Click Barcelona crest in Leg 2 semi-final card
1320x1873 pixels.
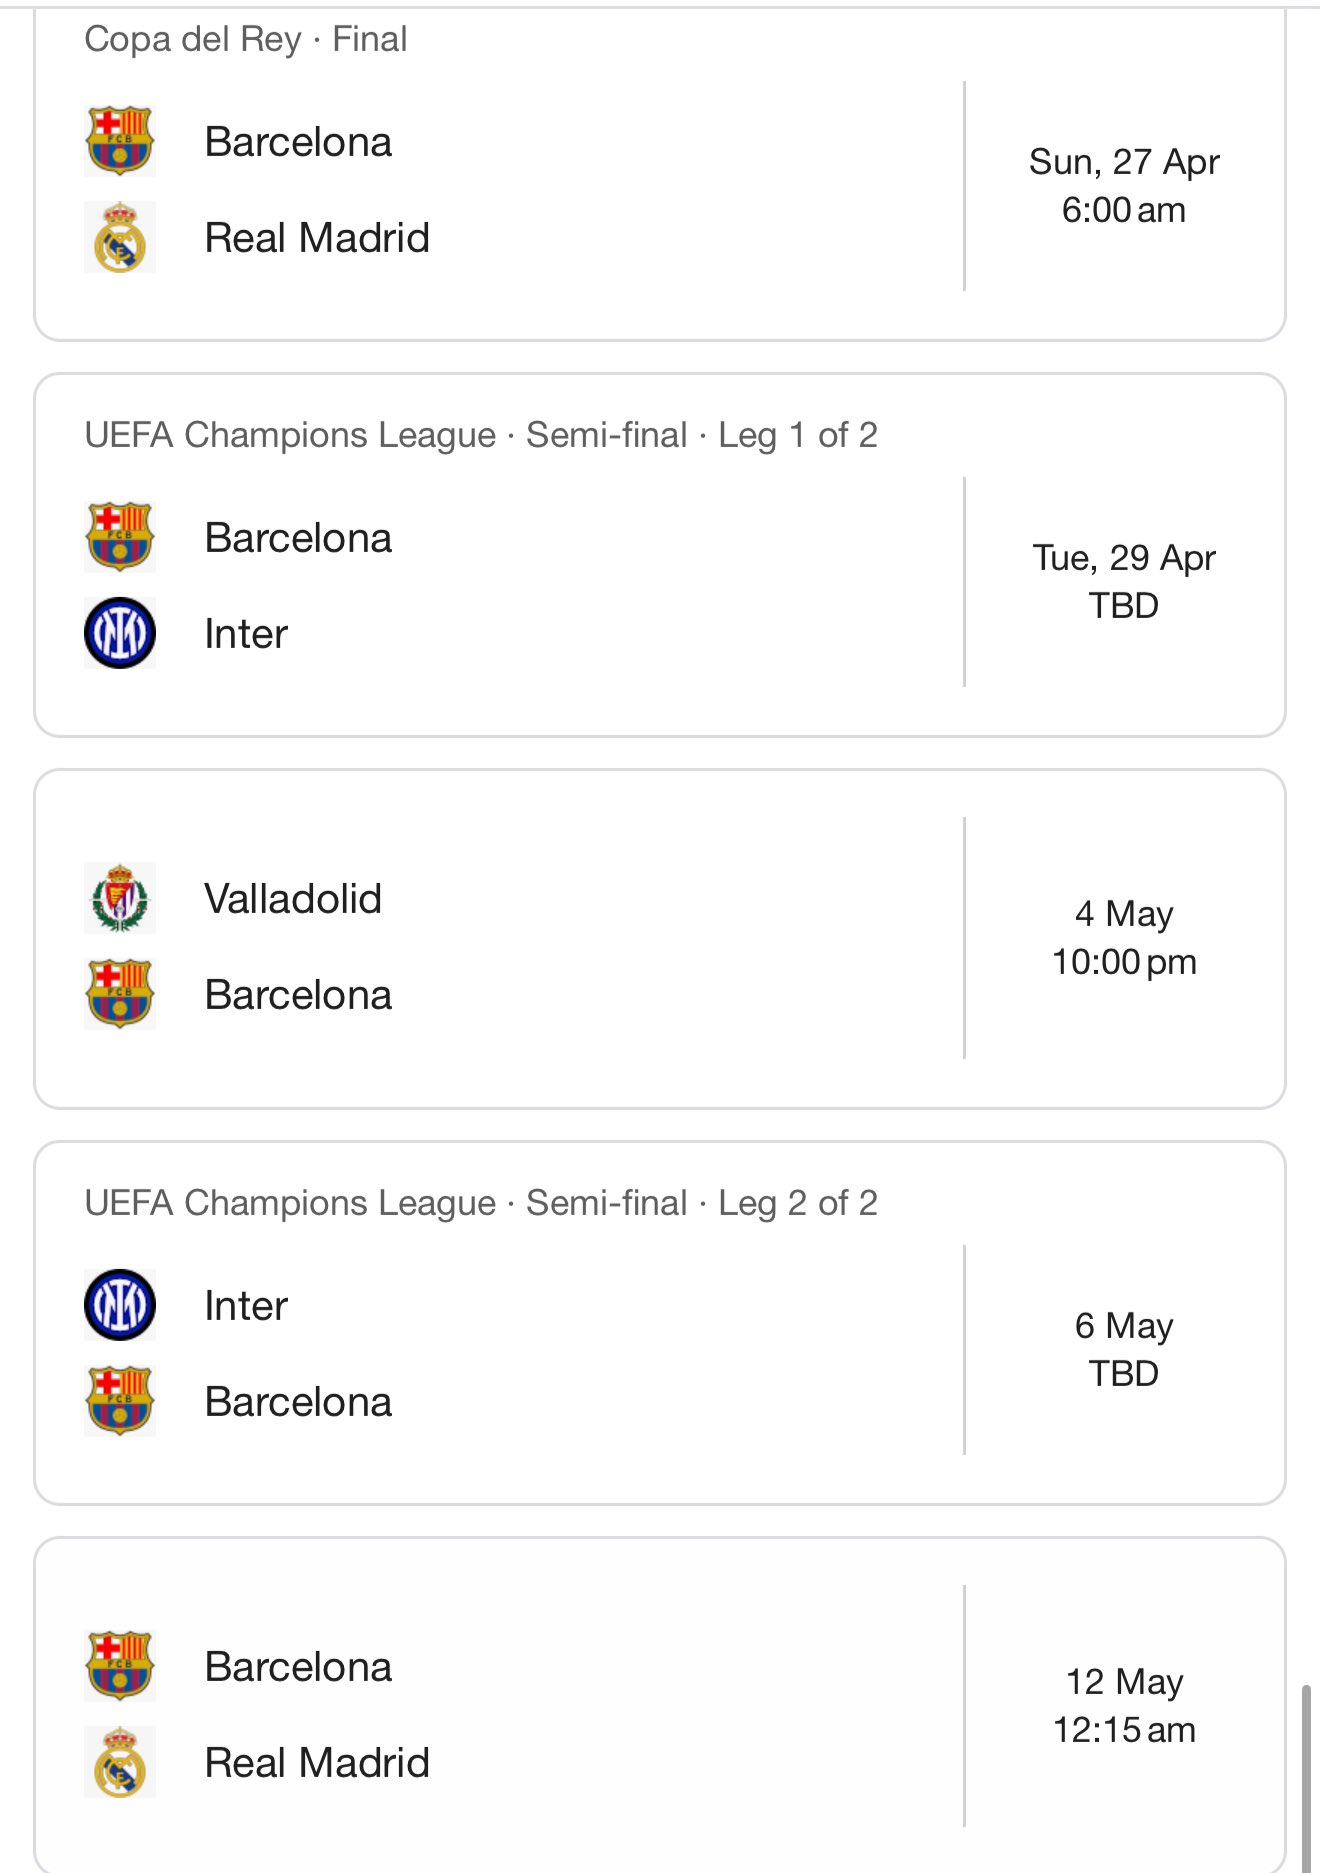coord(120,1401)
